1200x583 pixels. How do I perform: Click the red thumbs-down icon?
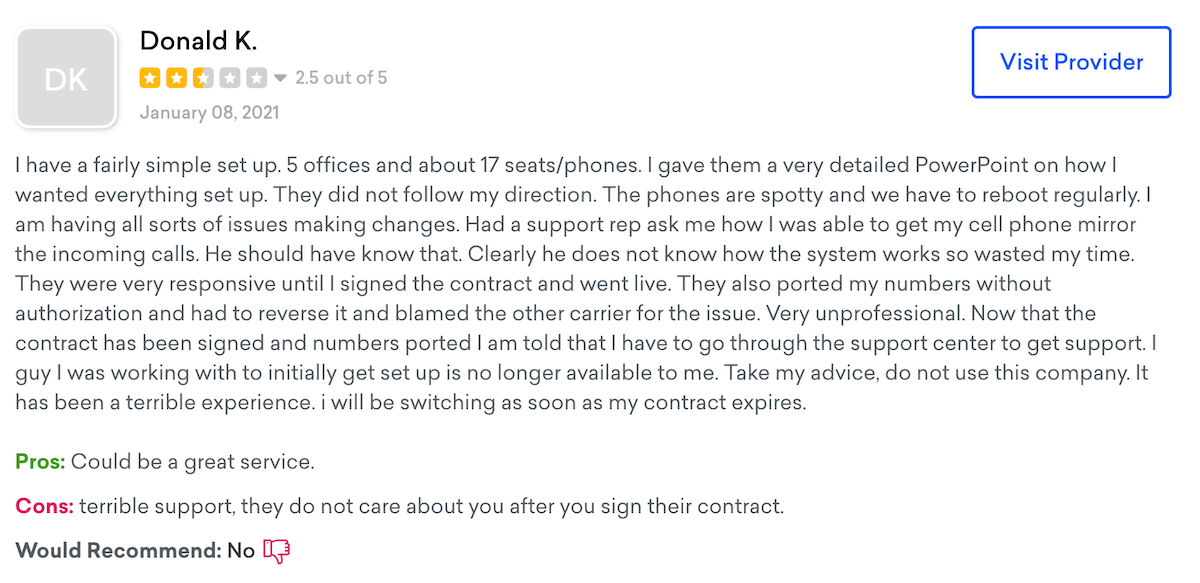(276, 550)
